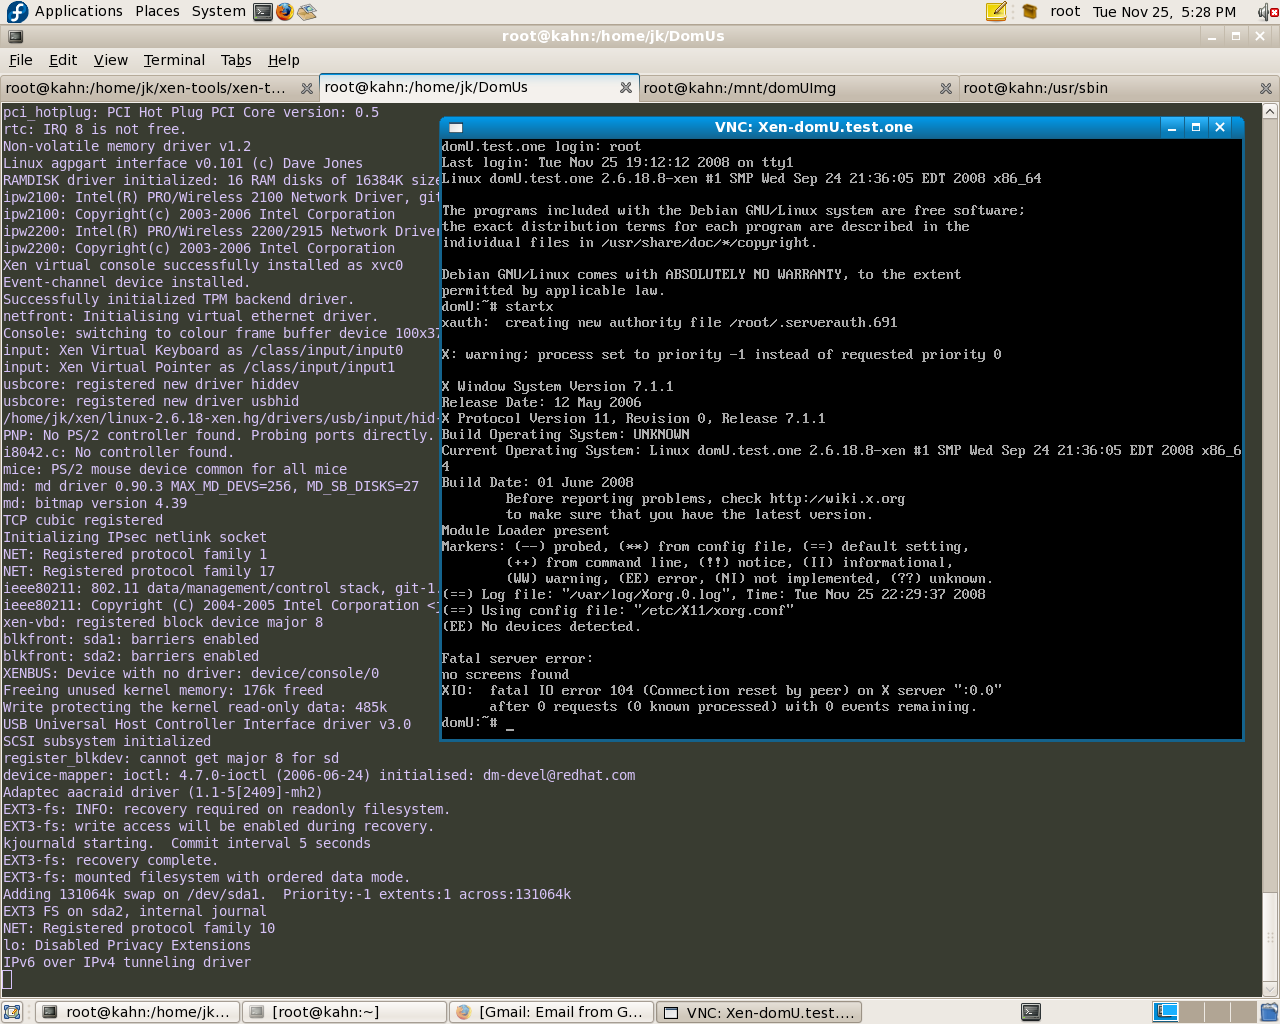Switch to Gmail window in the taskbar
Screen dimensions: 1280x1024
551,1012
